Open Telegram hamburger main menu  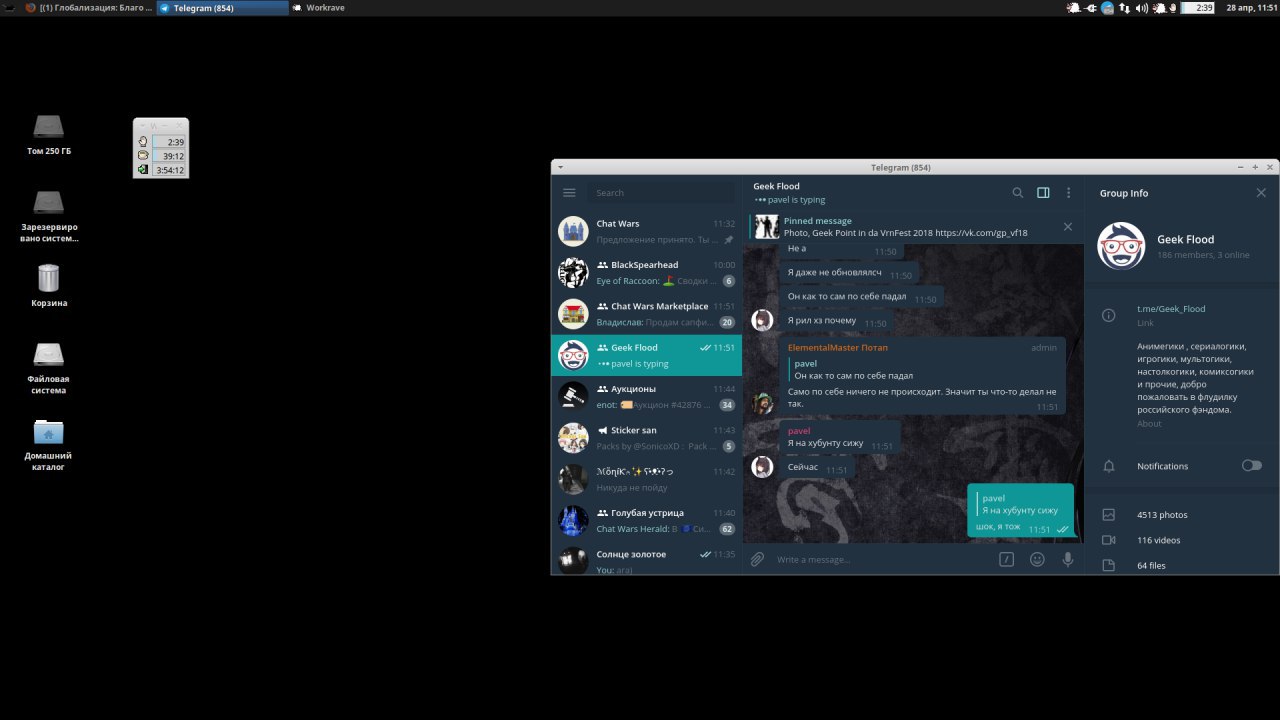(x=569, y=193)
